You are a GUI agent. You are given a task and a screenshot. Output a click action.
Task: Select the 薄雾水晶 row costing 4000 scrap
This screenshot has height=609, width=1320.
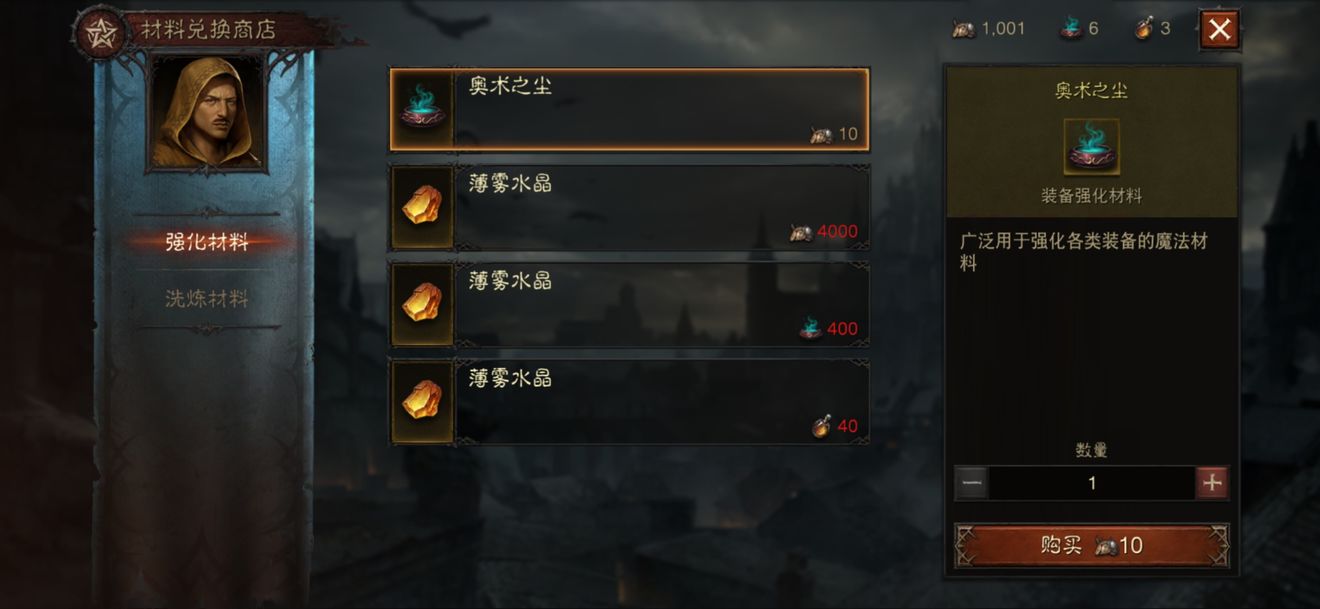coord(630,207)
